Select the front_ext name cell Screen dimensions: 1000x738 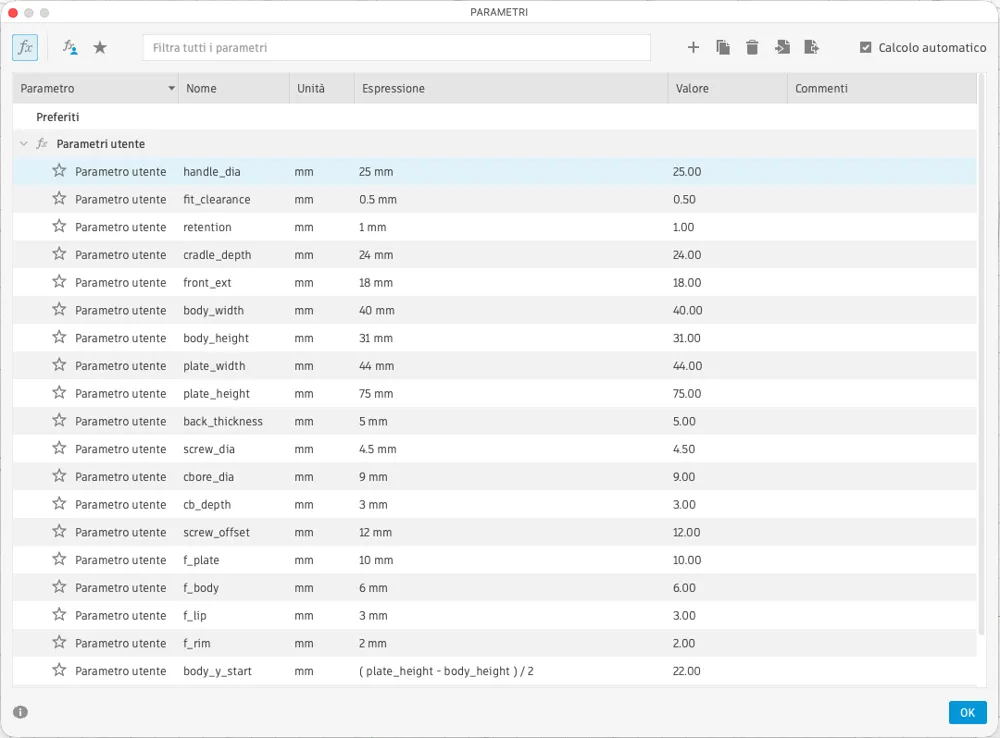tap(207, 283)
